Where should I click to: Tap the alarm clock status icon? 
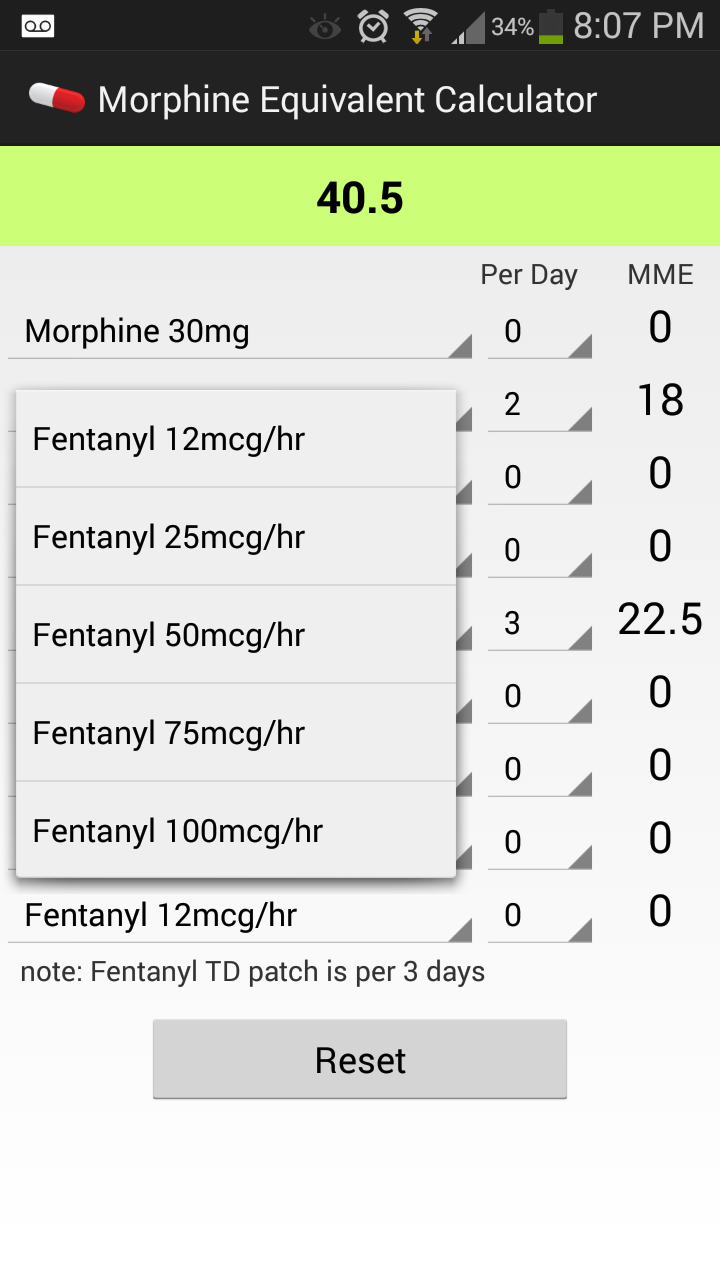coord(374,26)
